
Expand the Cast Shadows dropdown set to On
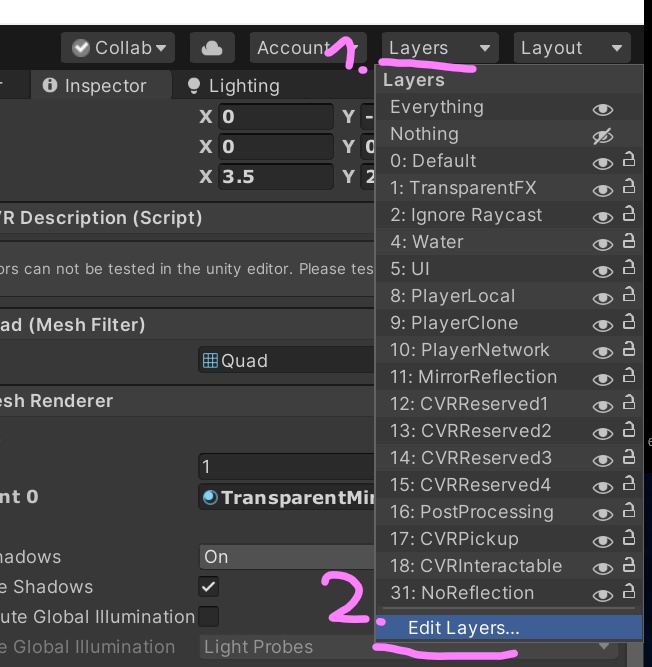(x=286, y=557)
